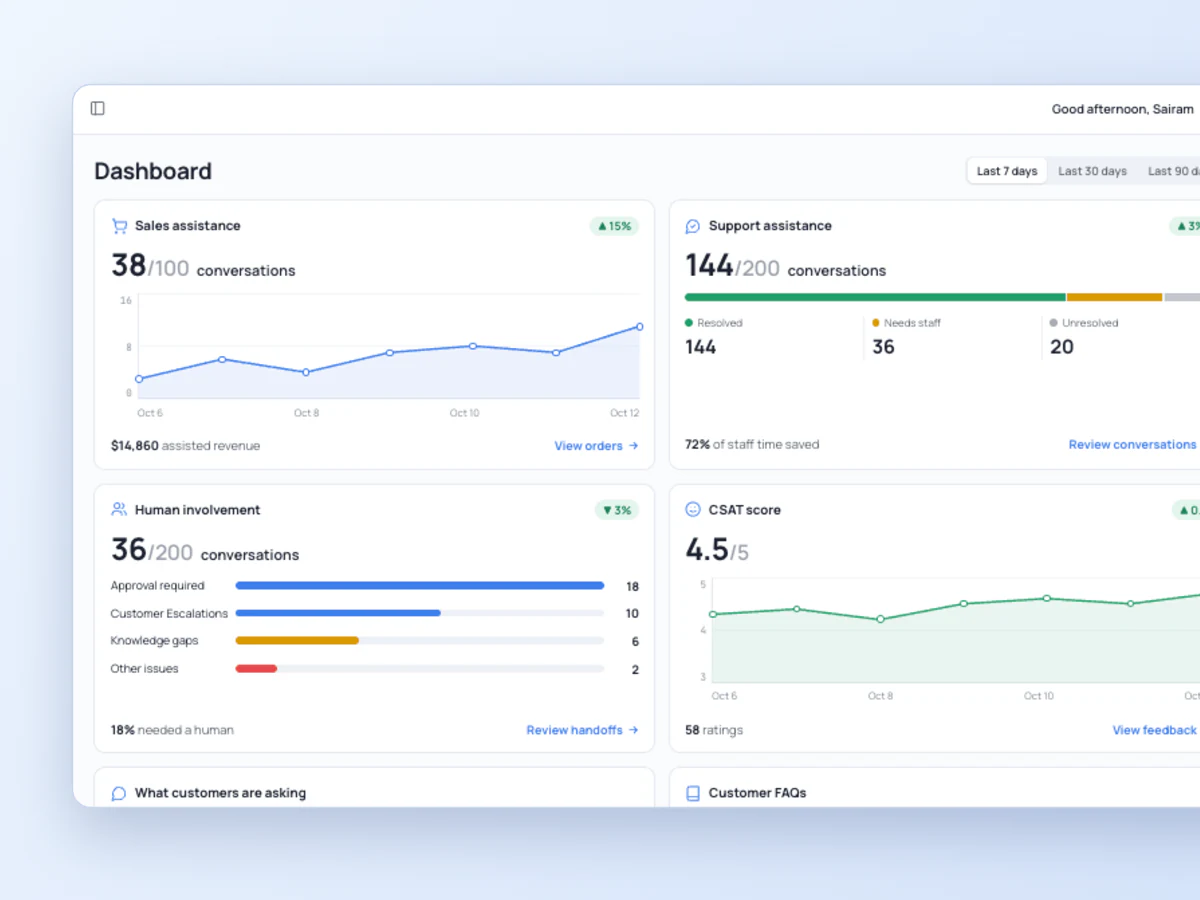This screenshot has height=900, width=1200.
Task: Click the Customer FAQs book icon
Action: 693,794
